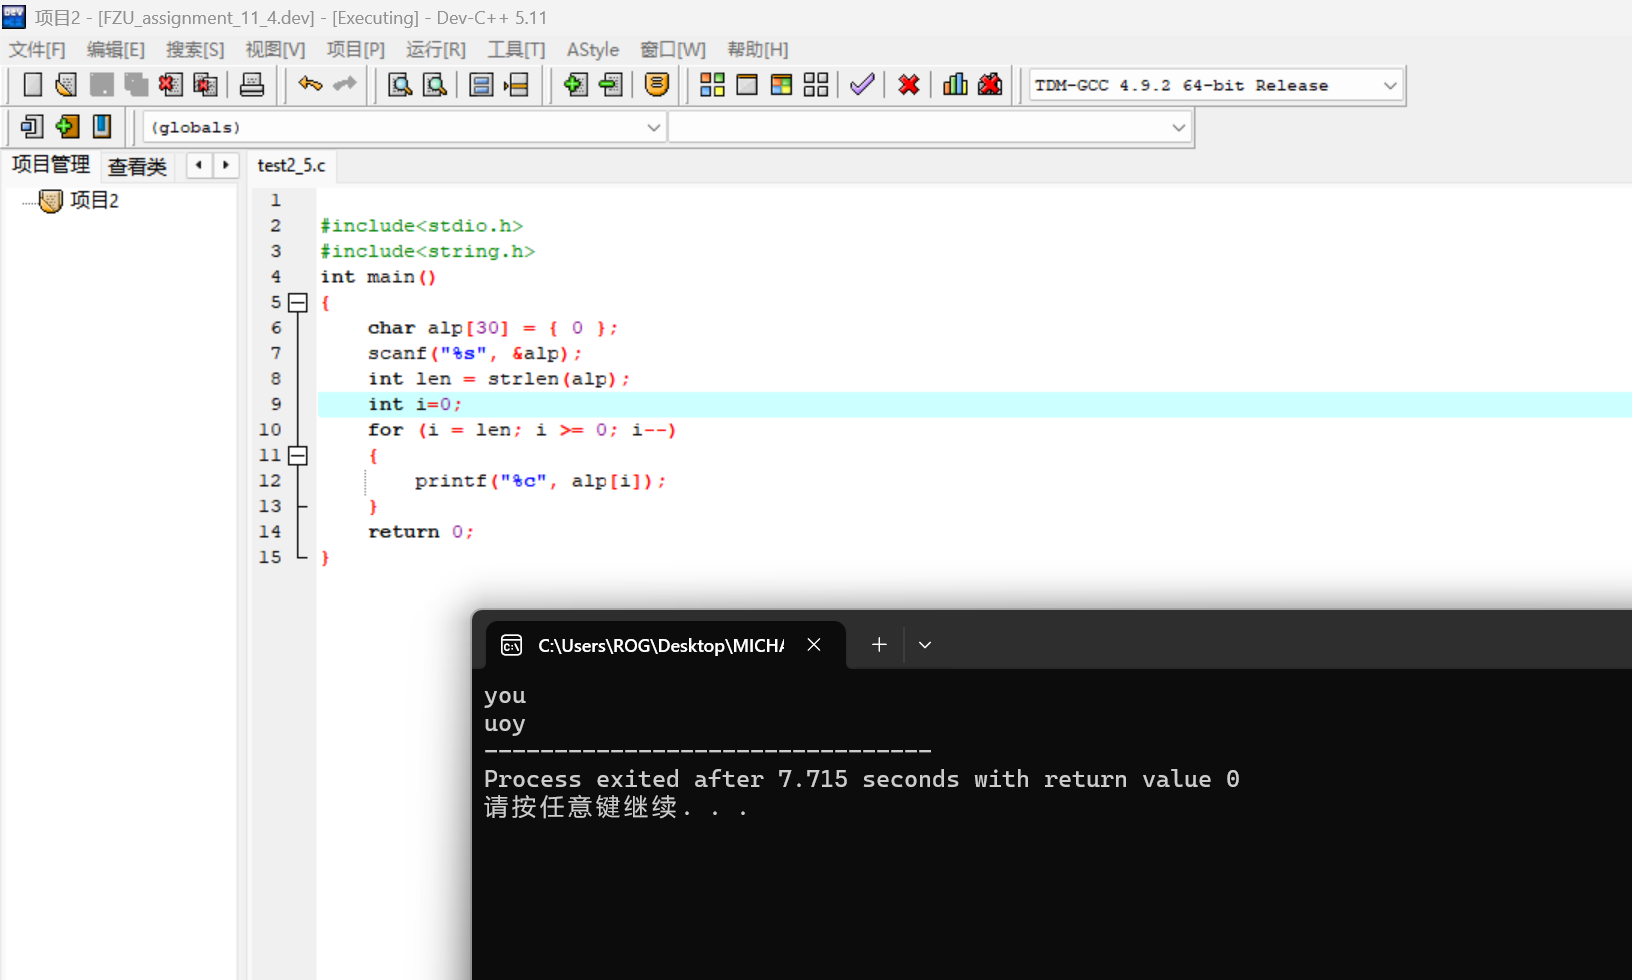Open the 编辑[E] menu
The width and height of the screenshot is (1632, 980).
(x=116, y=50)
